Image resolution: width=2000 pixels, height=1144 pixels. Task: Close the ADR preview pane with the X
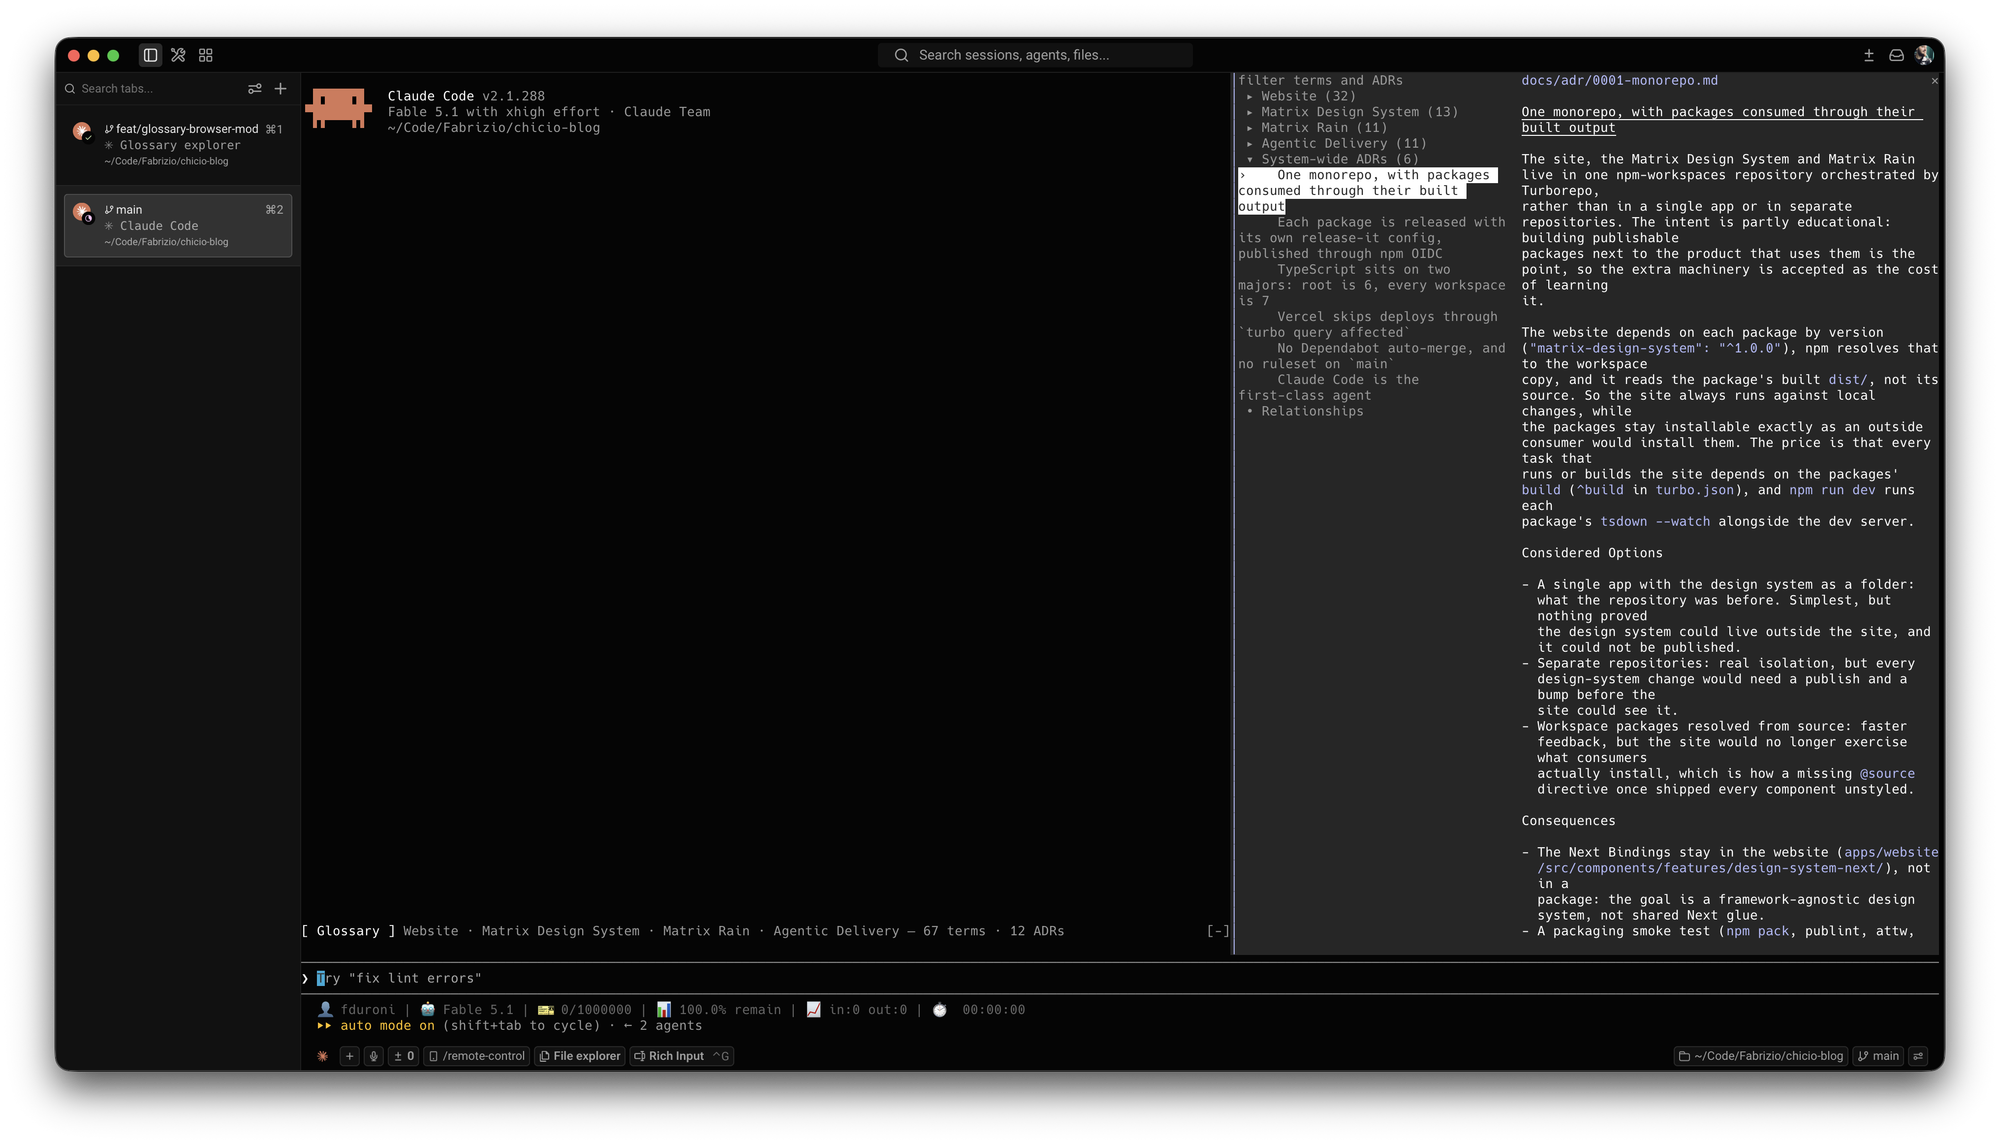1934,81
